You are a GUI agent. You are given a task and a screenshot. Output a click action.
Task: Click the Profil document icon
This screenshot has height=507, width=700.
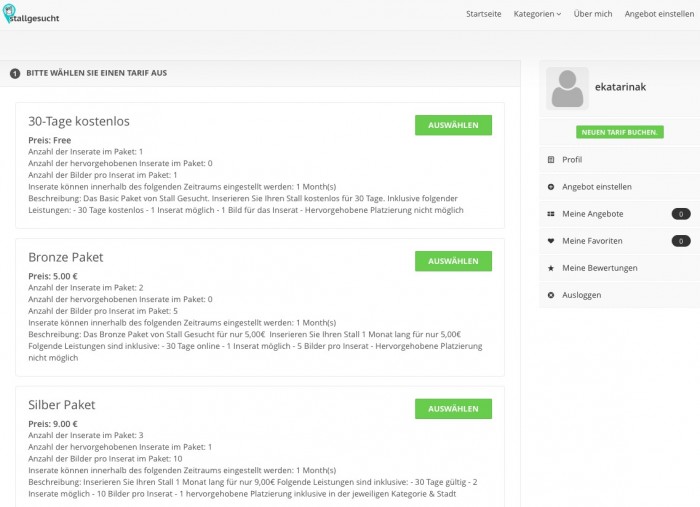[551, 160]
